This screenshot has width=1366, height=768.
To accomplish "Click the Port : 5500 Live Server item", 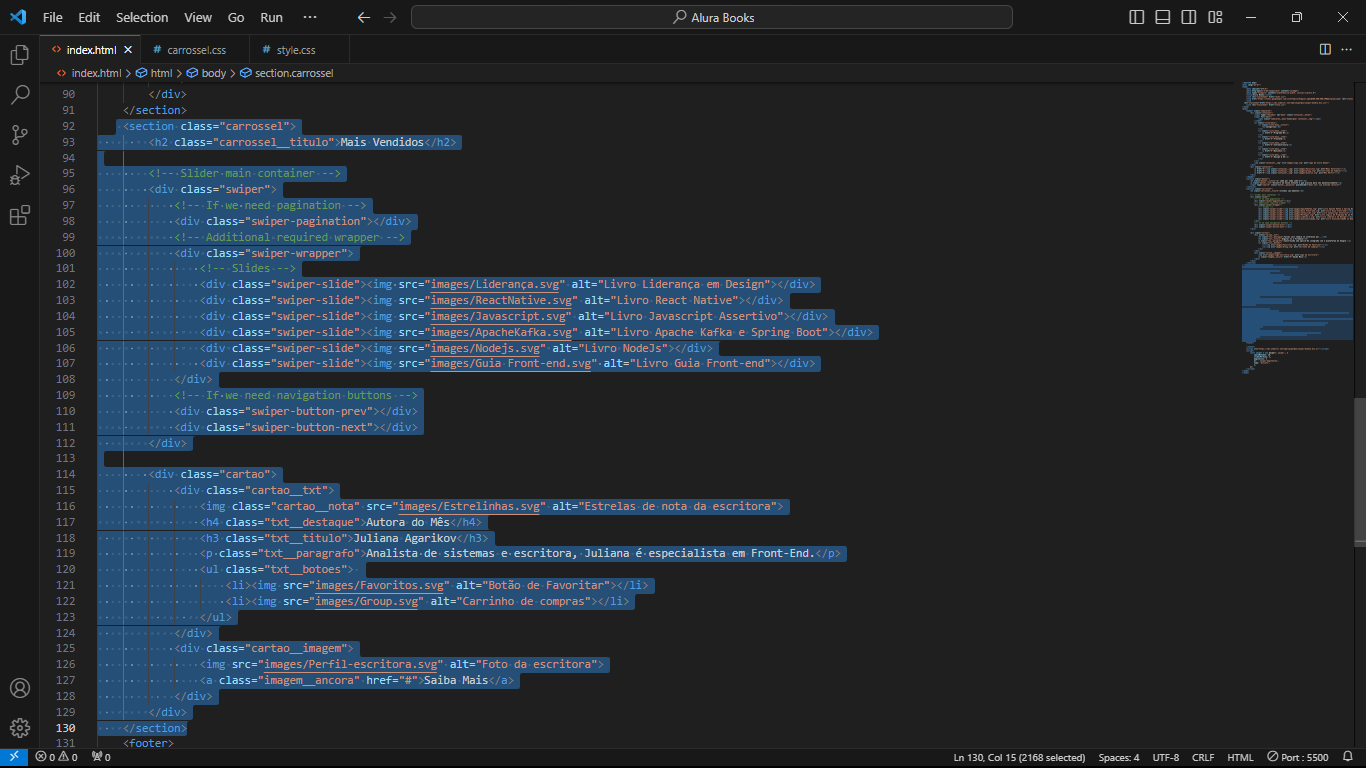I will pyautogui.click(x=1297, y=758).
